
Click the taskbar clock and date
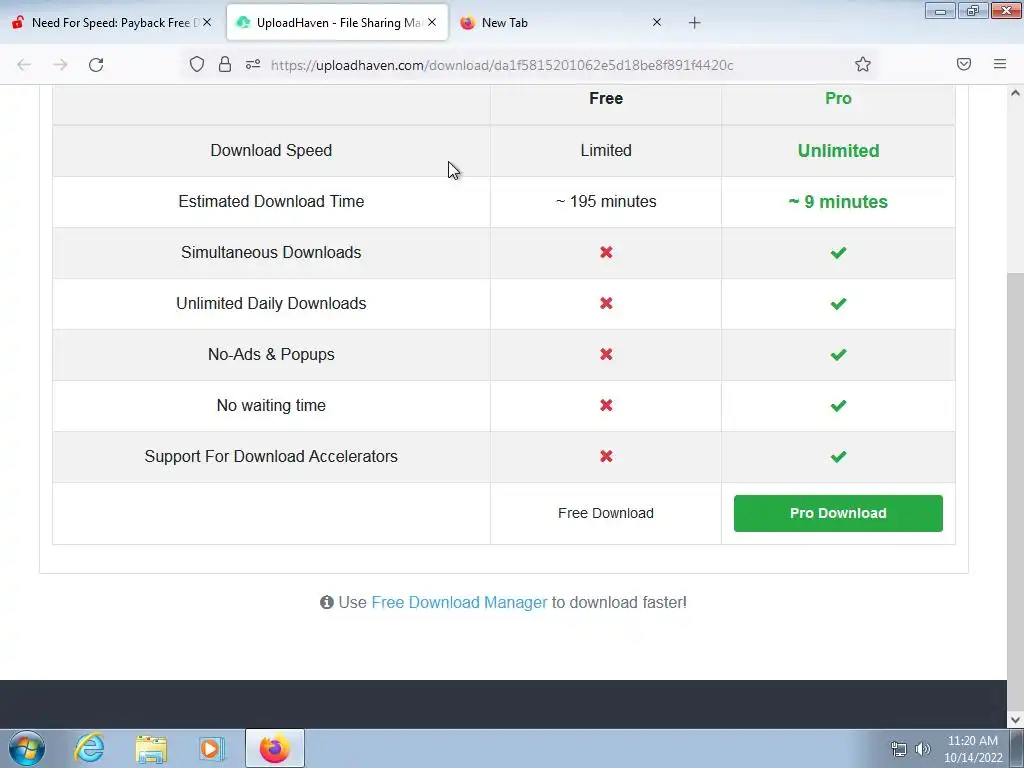(x=972, y=749)
